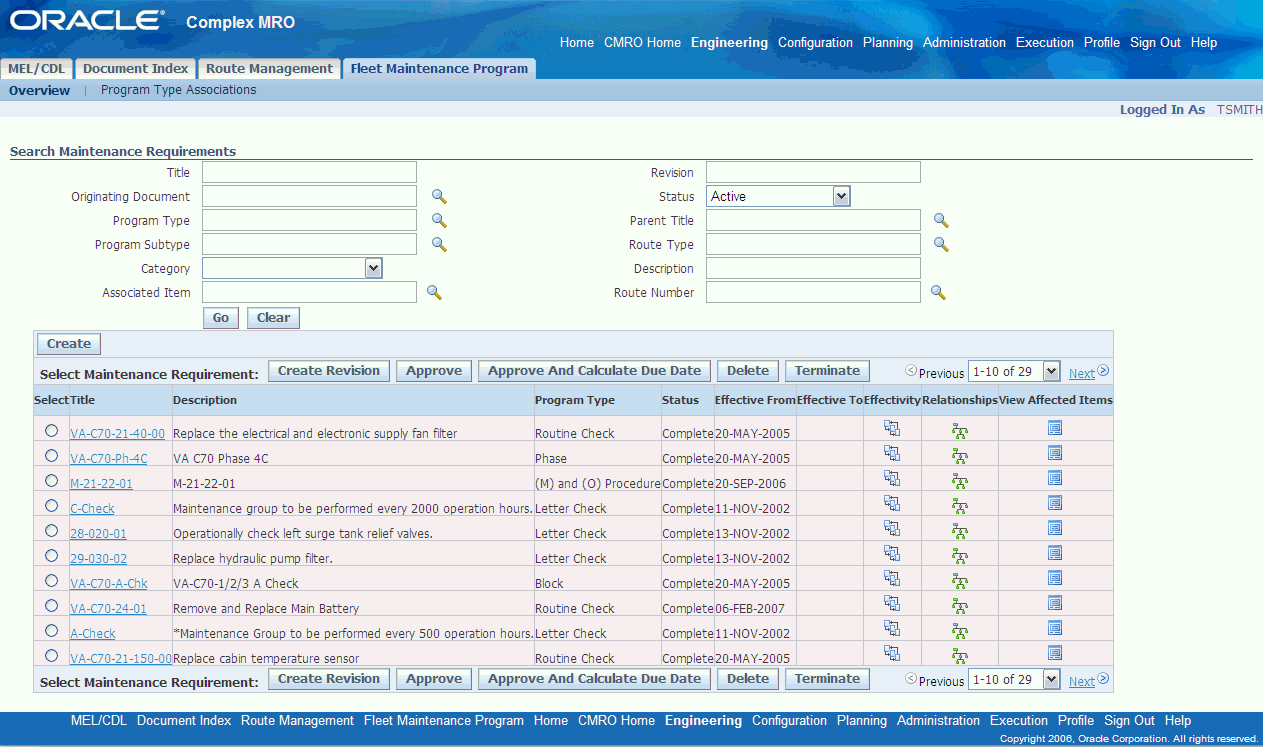Open the A-Check title link

93,633
